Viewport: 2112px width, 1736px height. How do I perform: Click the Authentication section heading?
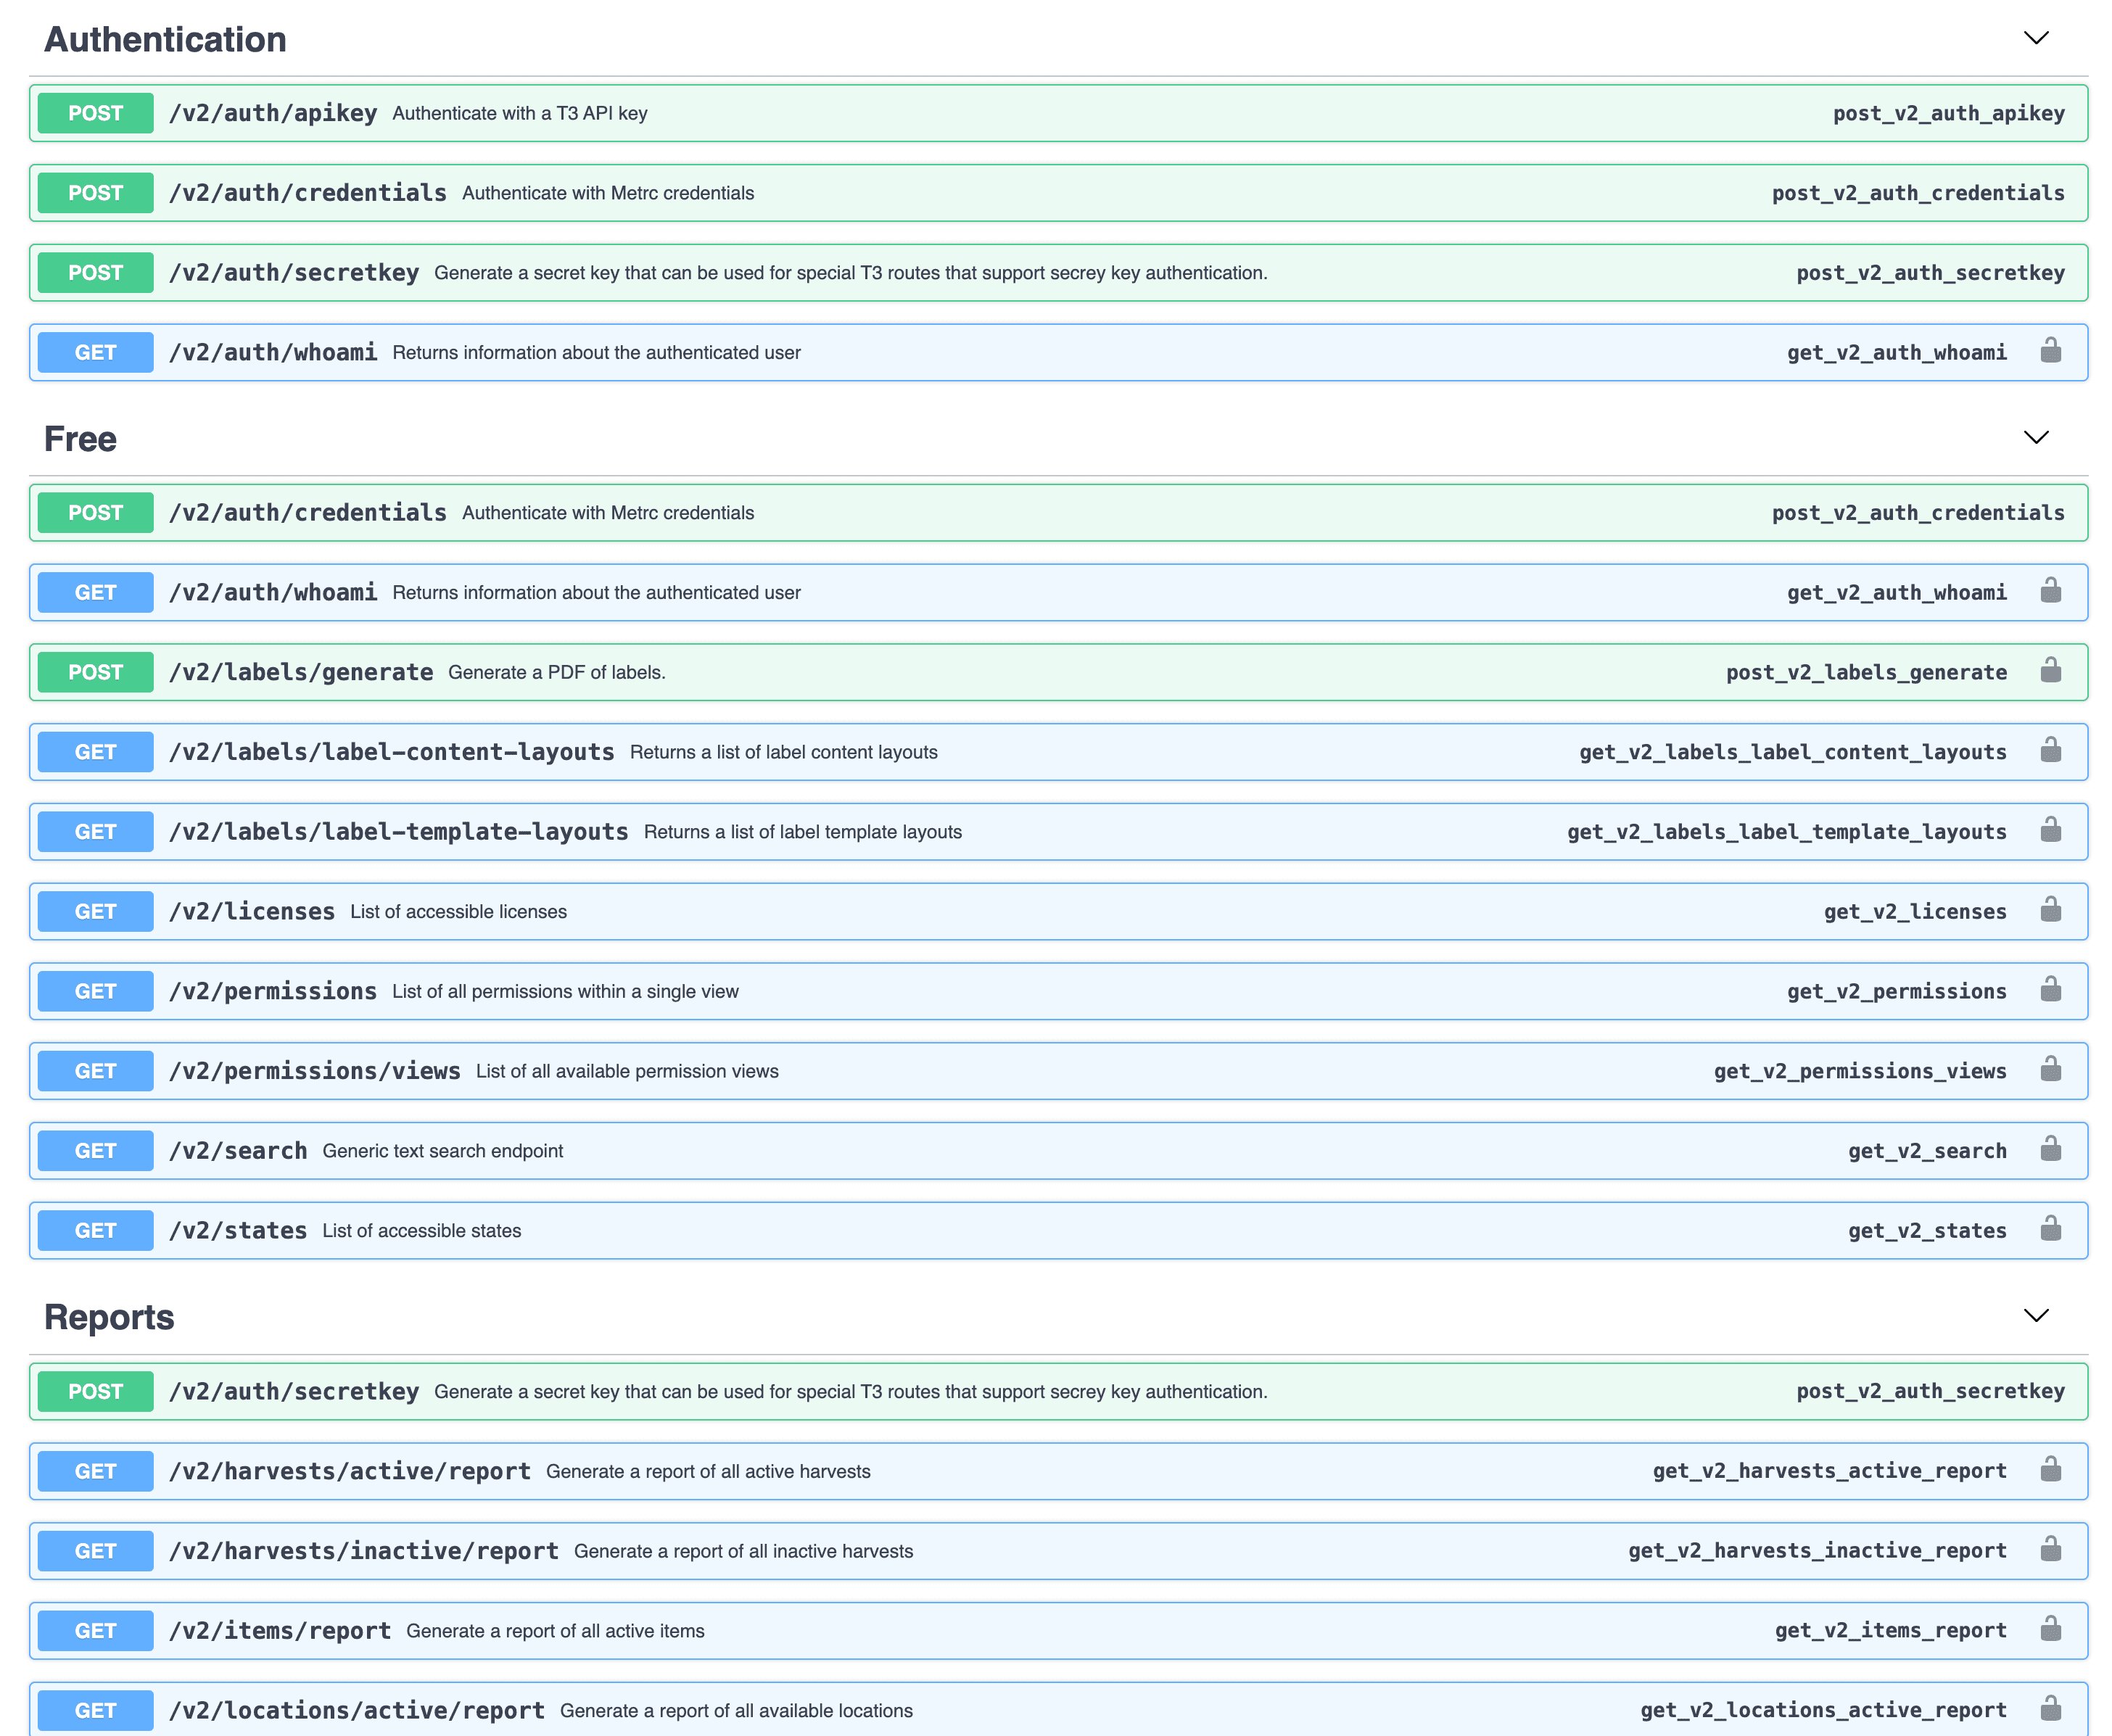[x=165, y=40]
